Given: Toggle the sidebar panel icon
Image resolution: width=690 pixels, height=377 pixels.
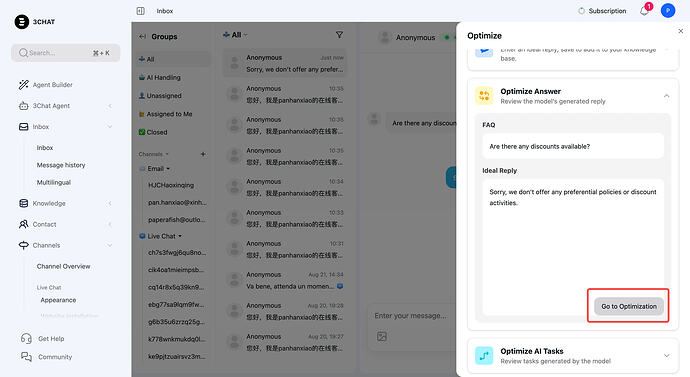Looking at the screenshot, I should point(140,11).
